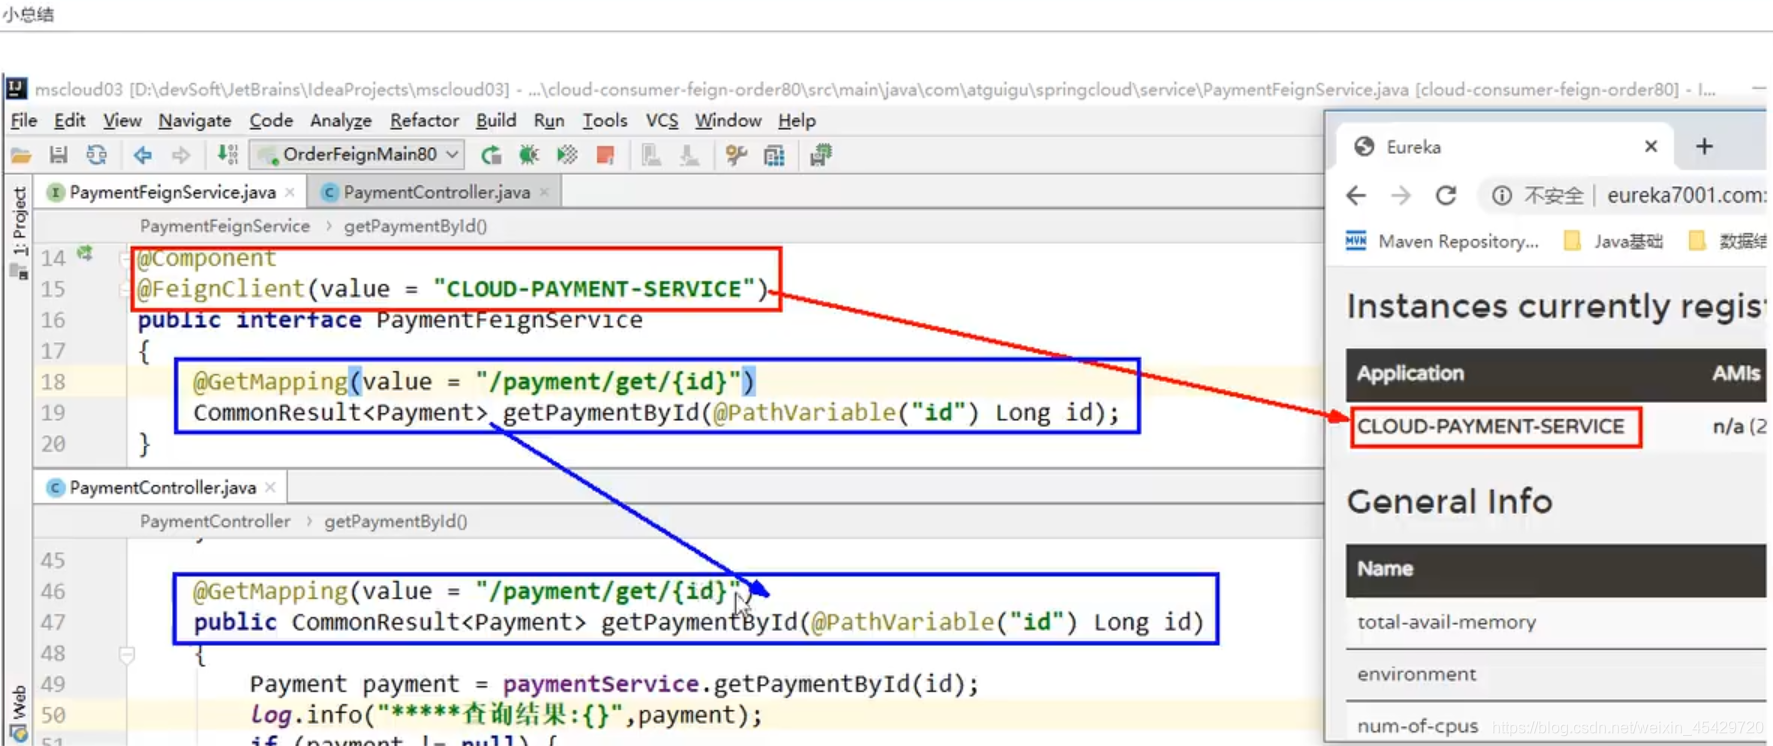The image size is (1773, 746).
Task: Click the total-avail-memory row in General Info
Action: (x=1556, y=622)
